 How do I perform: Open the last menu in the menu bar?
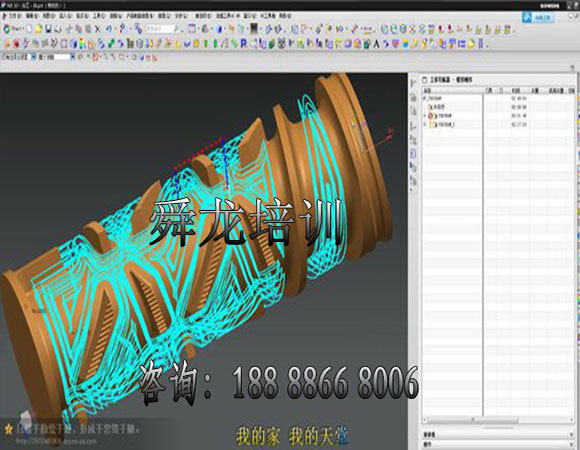coord(285,16)
